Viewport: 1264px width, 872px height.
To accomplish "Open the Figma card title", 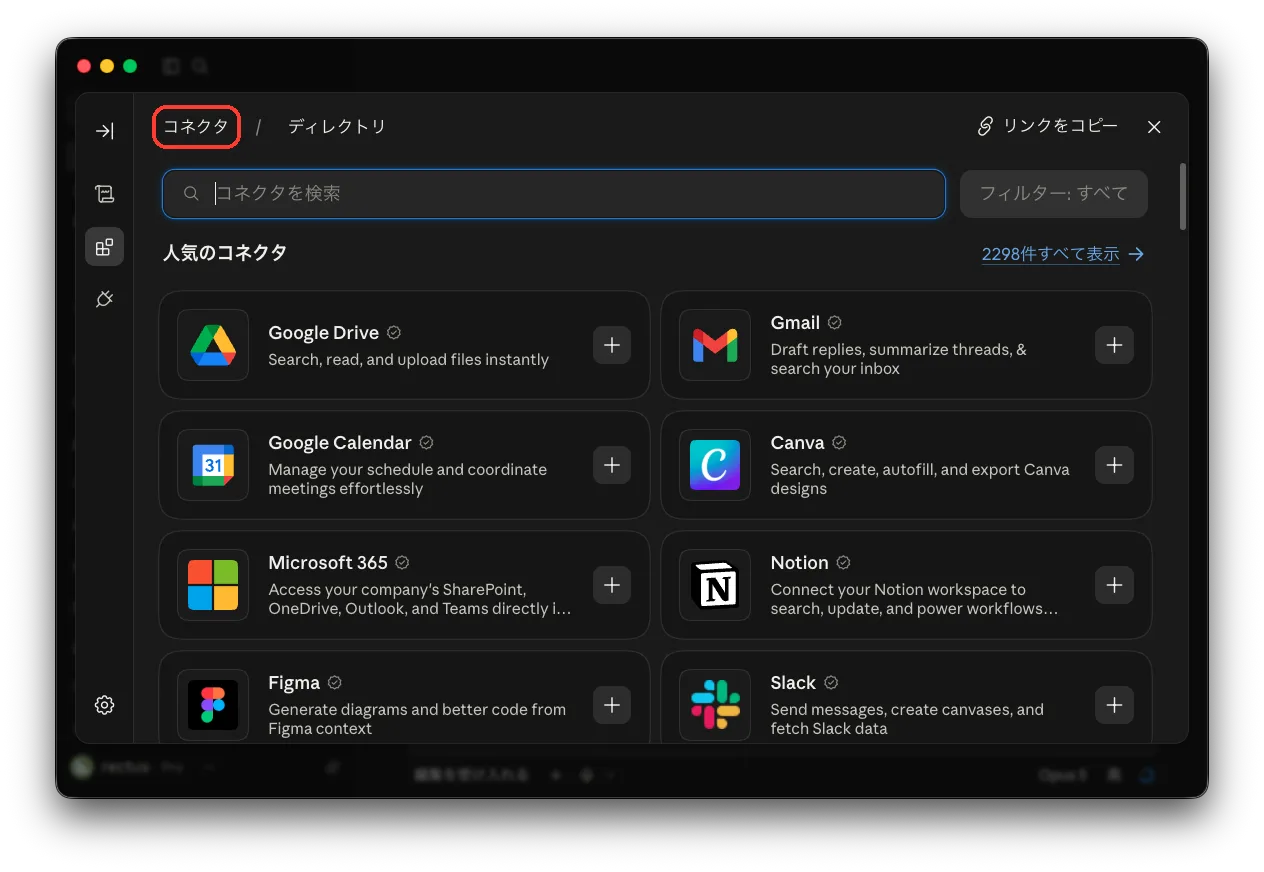I will (294, 683).
